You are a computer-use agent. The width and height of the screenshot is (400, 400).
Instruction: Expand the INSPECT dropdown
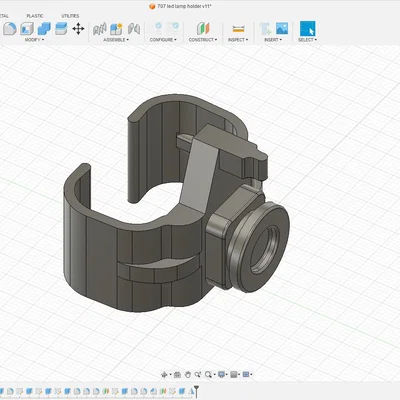[238, 40]
